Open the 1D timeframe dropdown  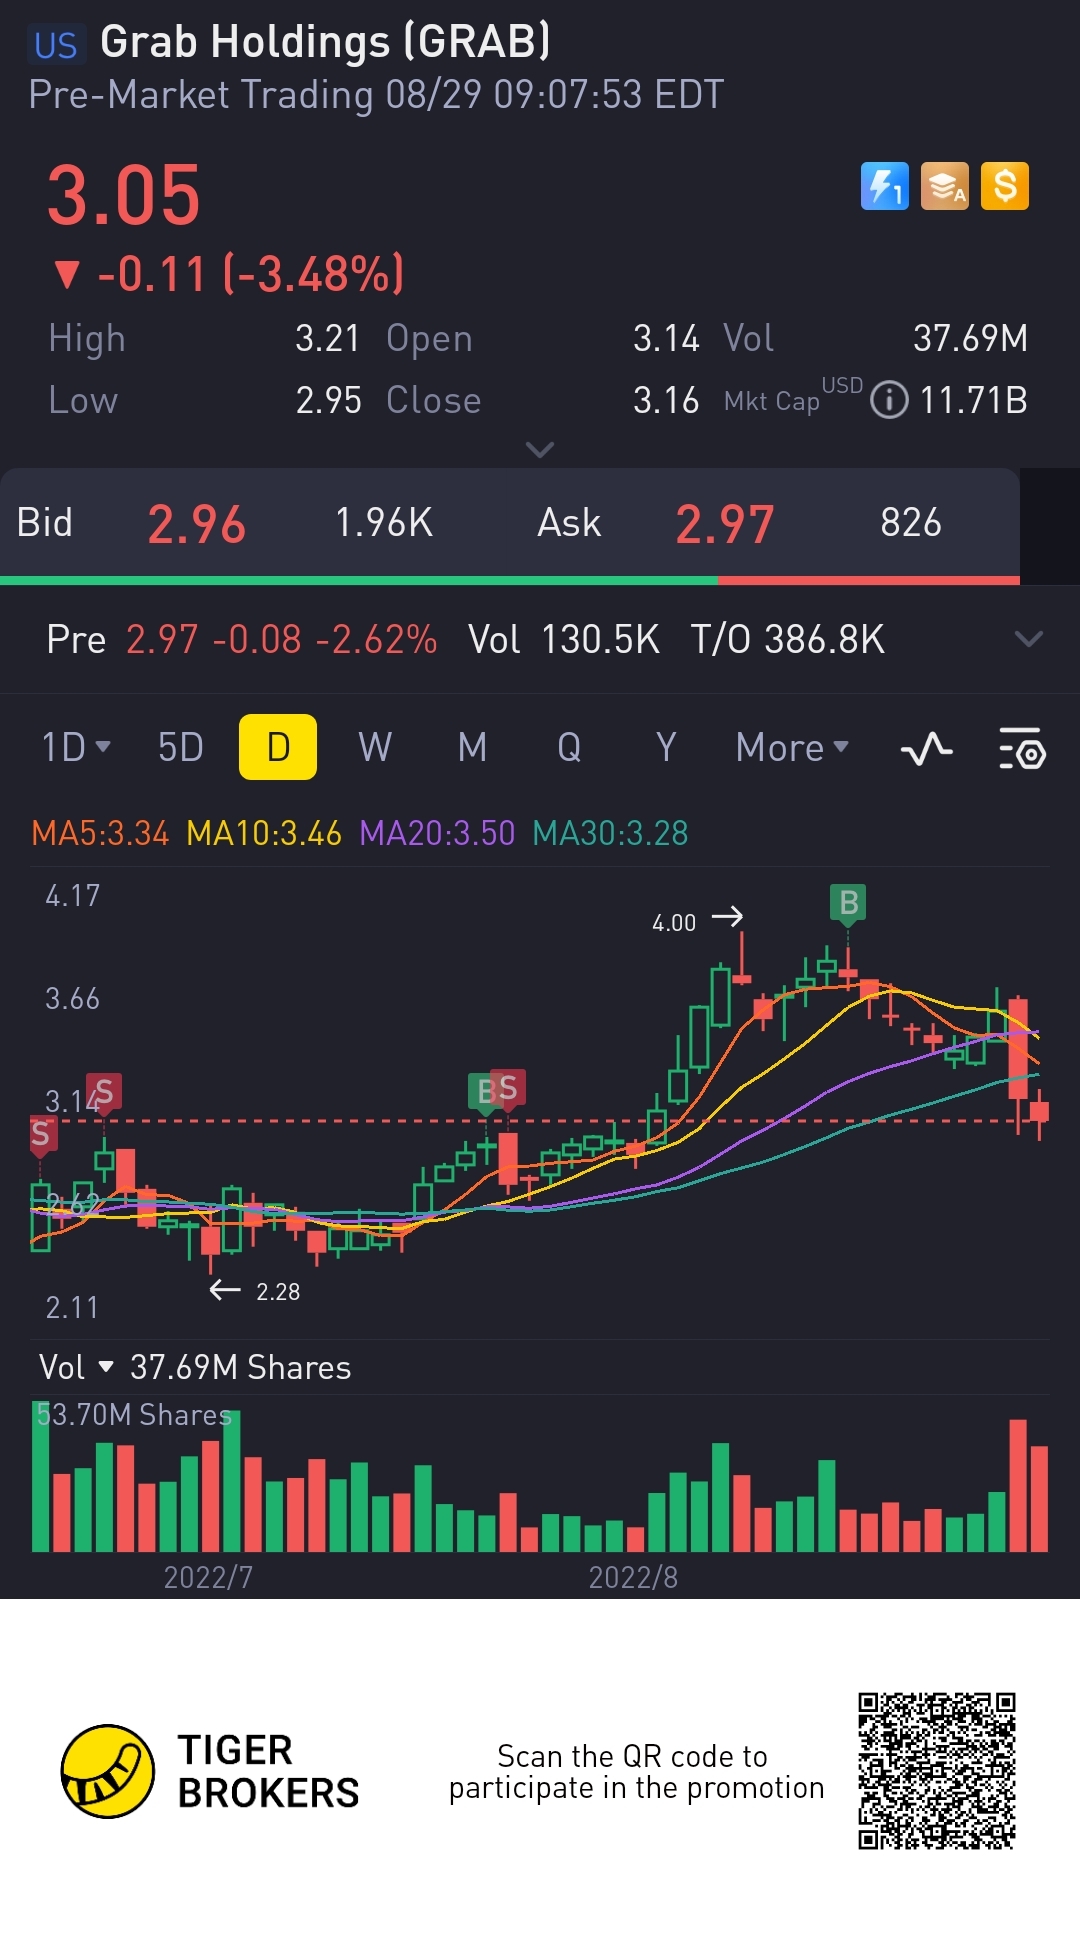(76, 747)
